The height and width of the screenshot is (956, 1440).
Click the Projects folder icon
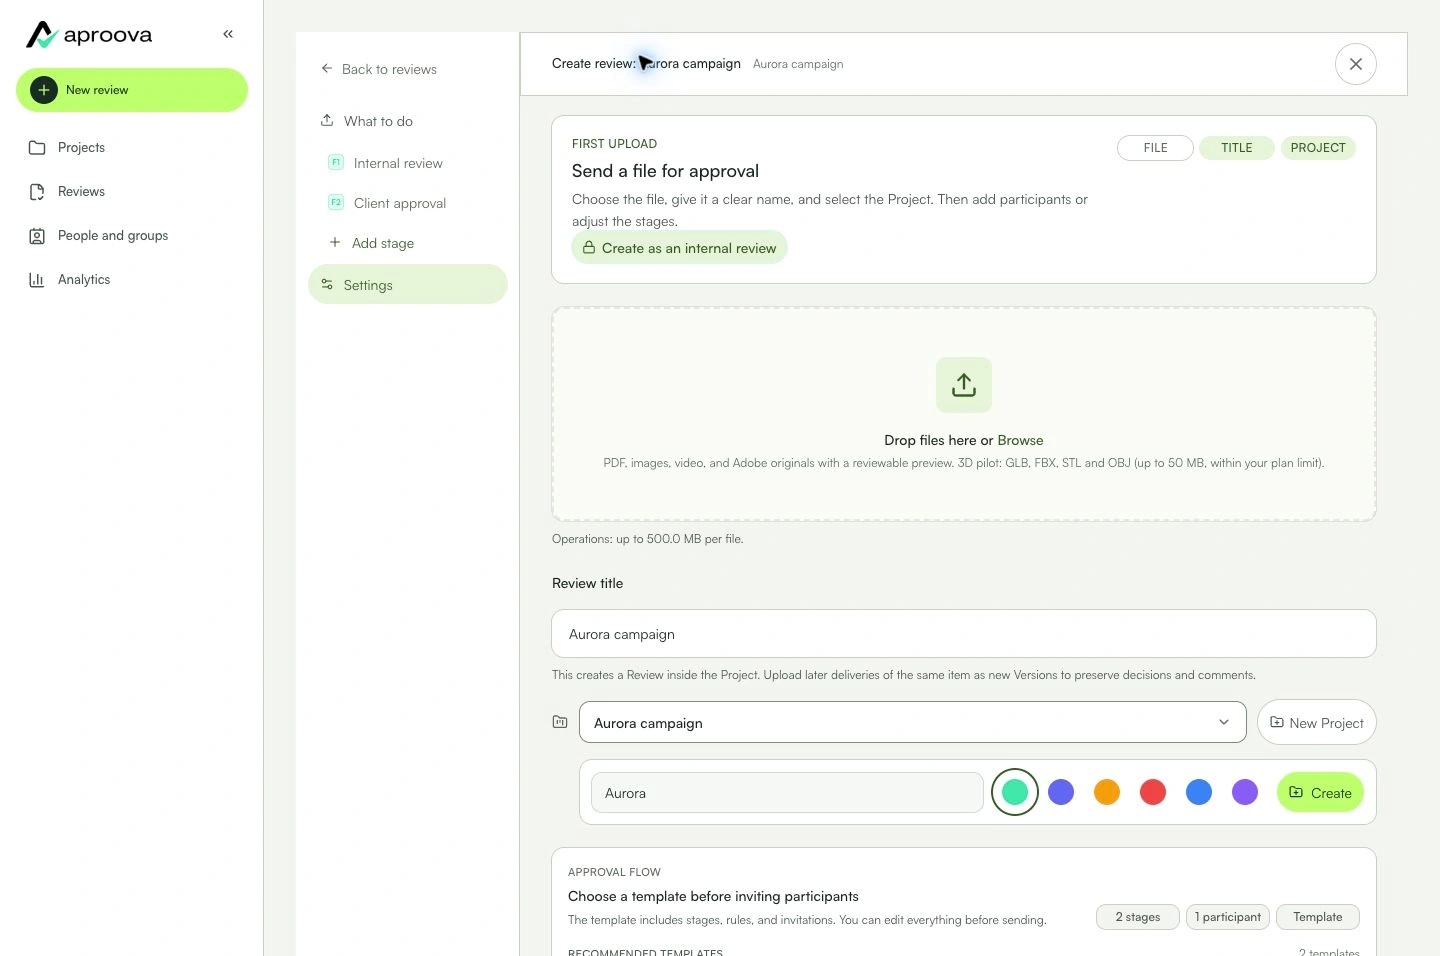click(37, 148)
